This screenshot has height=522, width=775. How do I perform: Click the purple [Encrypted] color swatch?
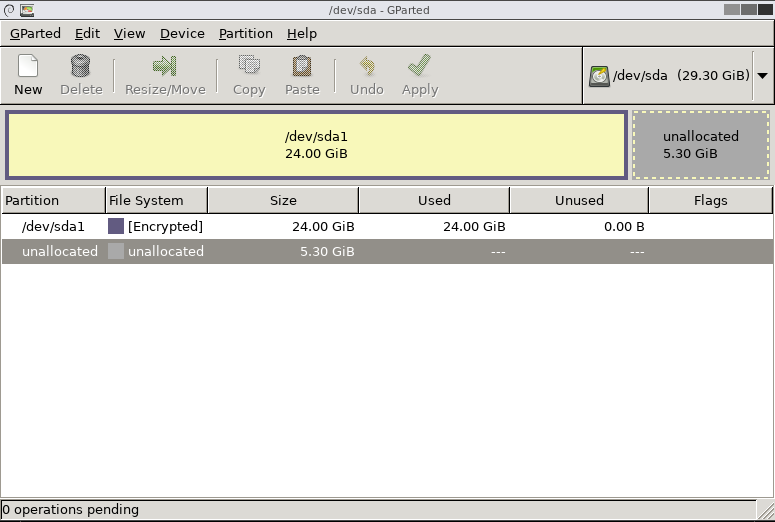point(116,226)
